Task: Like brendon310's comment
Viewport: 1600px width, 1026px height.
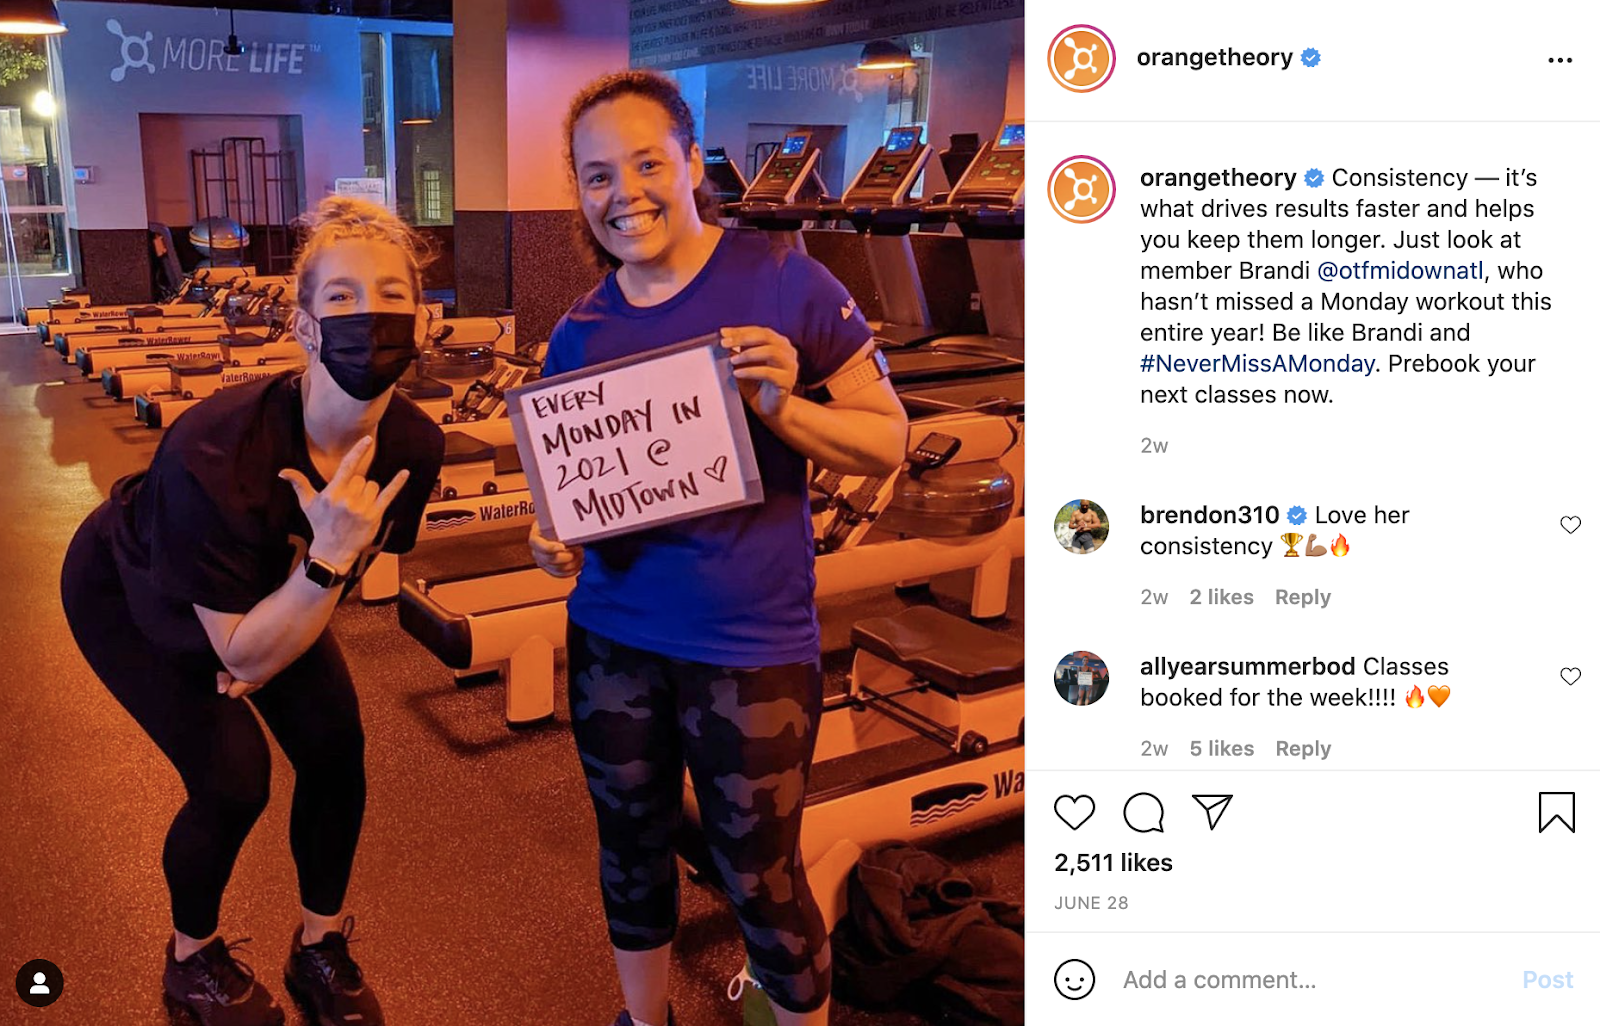Action: [x=1570, y=525]
